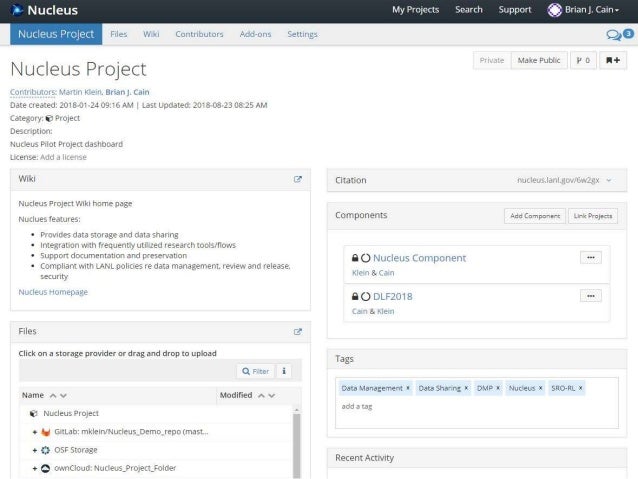The width and height of the screenshot is (638, 479).
Task: Click the add a tag field
Action: 357,406
